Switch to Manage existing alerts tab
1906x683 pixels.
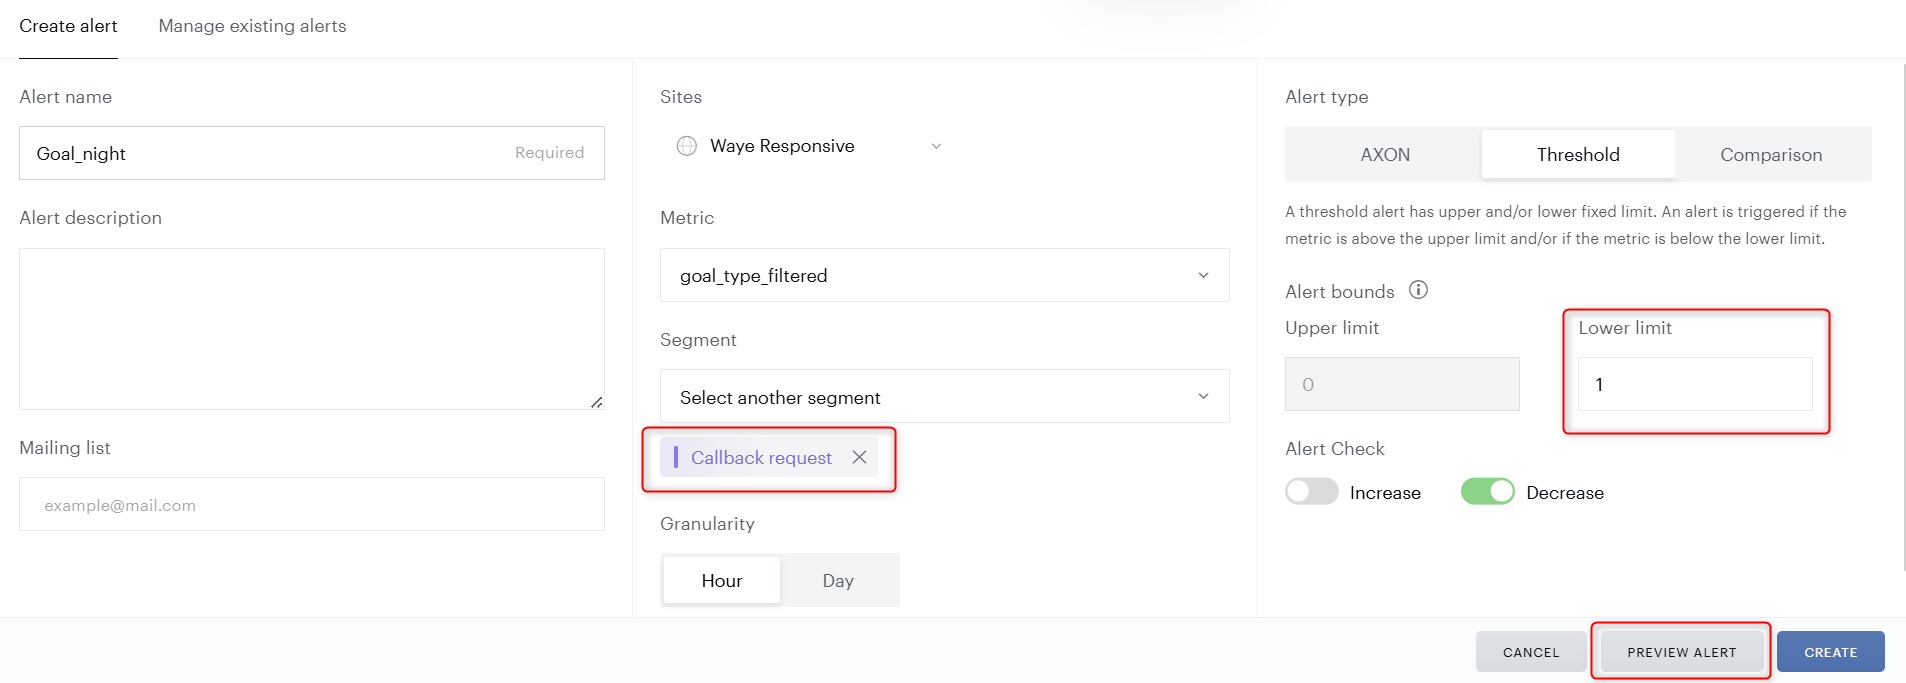tap(252, 26)
